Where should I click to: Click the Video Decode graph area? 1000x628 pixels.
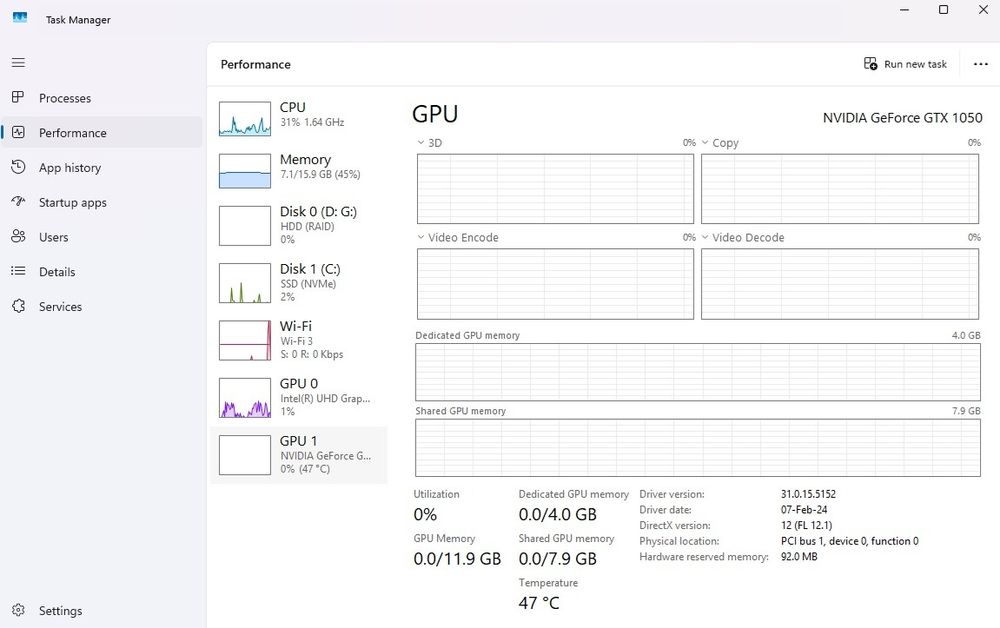pos(840,284)
